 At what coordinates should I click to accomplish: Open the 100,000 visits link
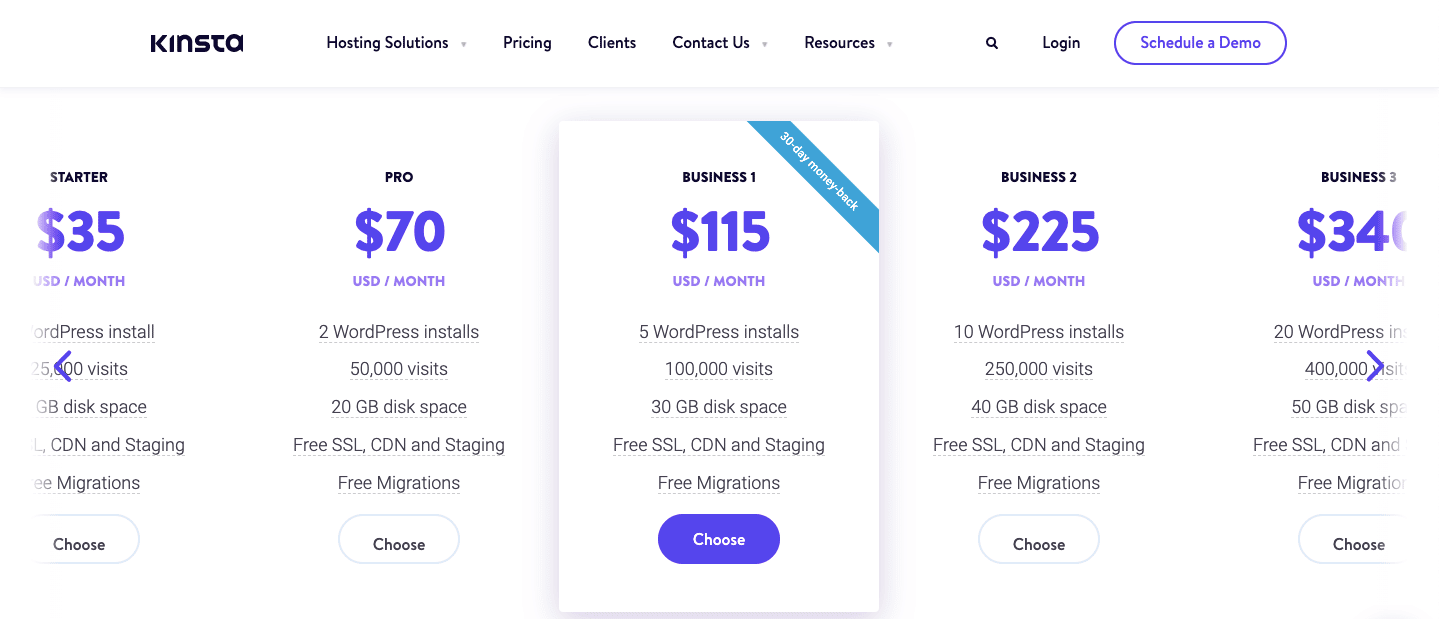(x=718, y=368)
